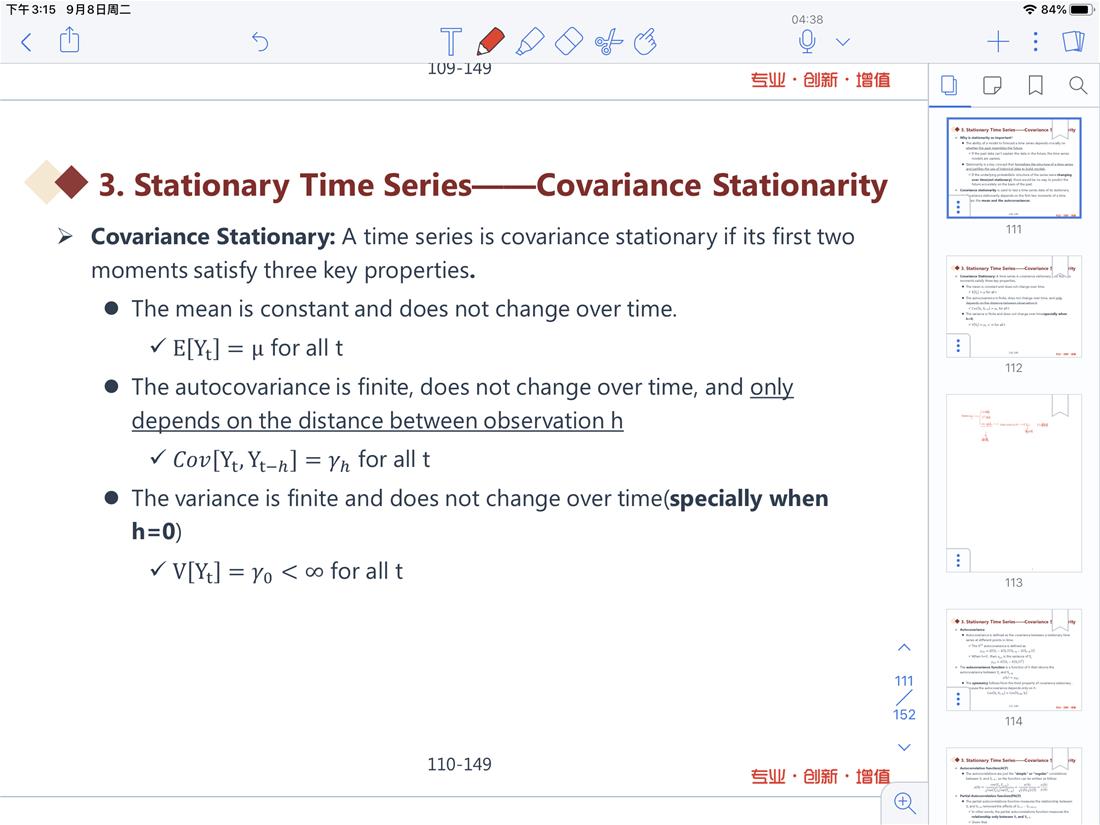Toggle bookmark on page 113 thumbnail

coord(1059,406)
